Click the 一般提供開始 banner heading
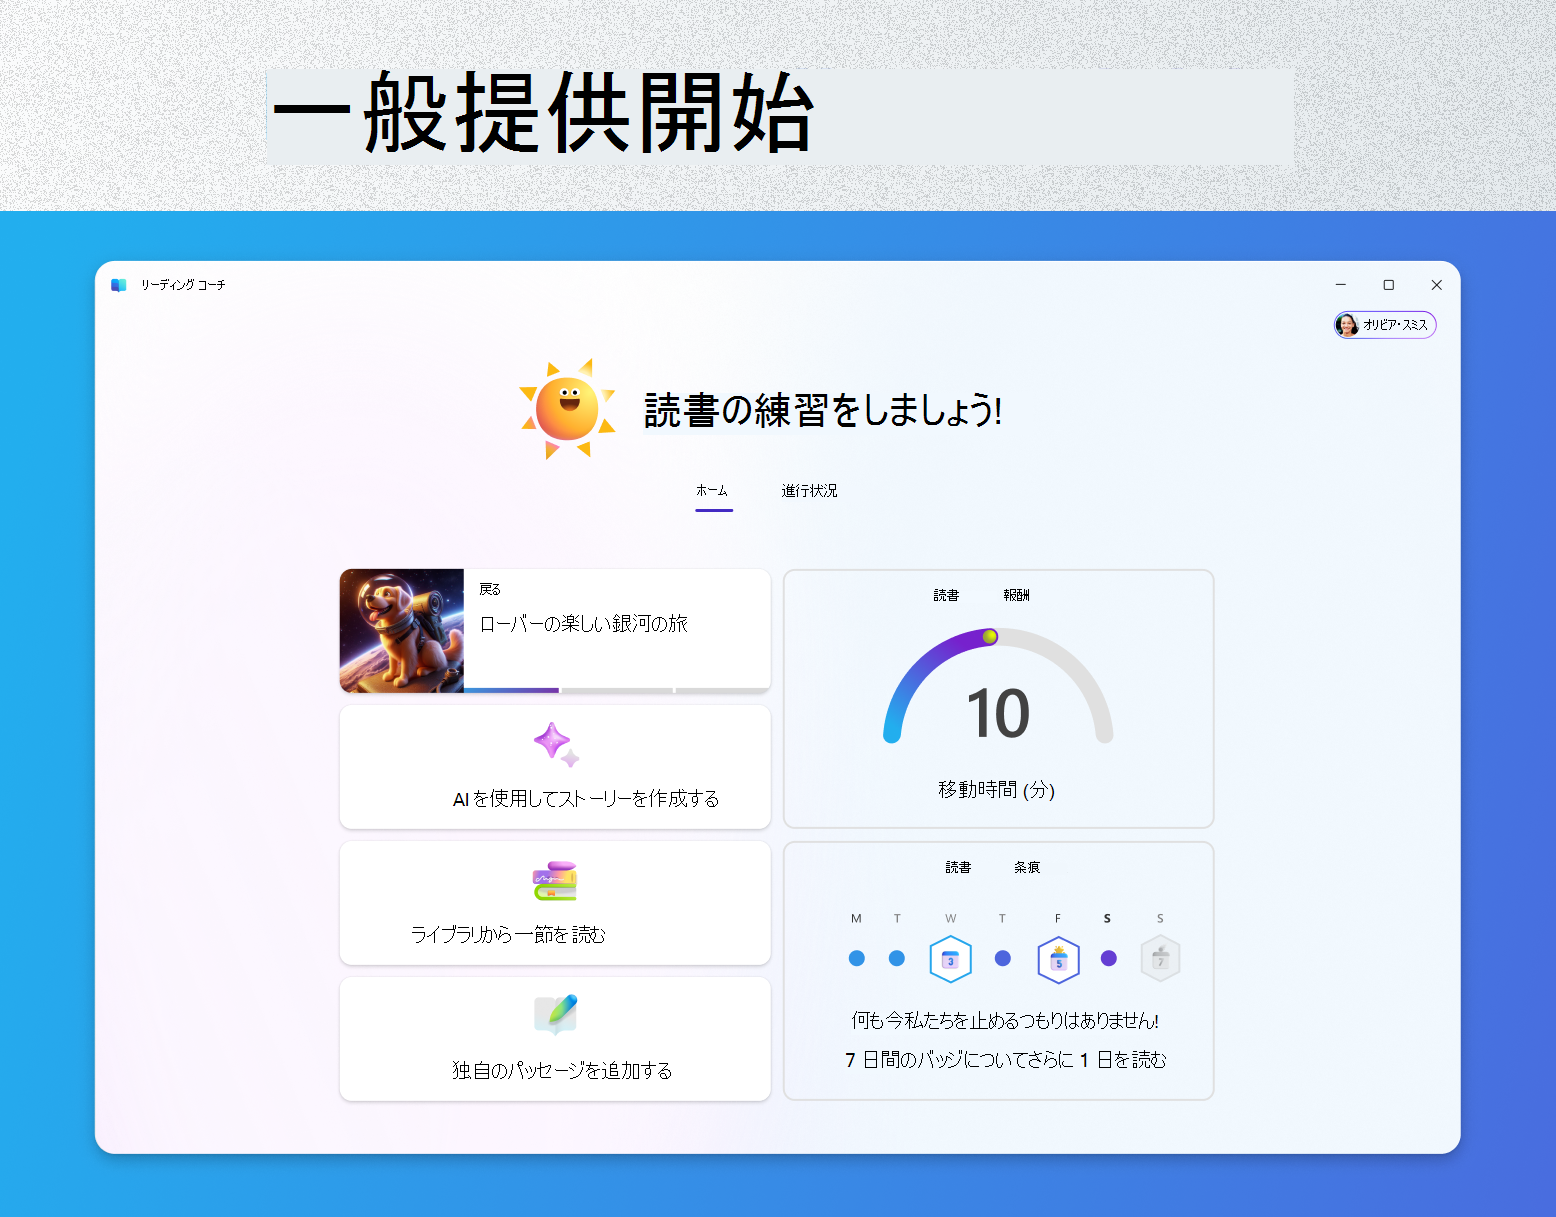The width and height of the screenshot is (1556, 1217). click(543, 114)
